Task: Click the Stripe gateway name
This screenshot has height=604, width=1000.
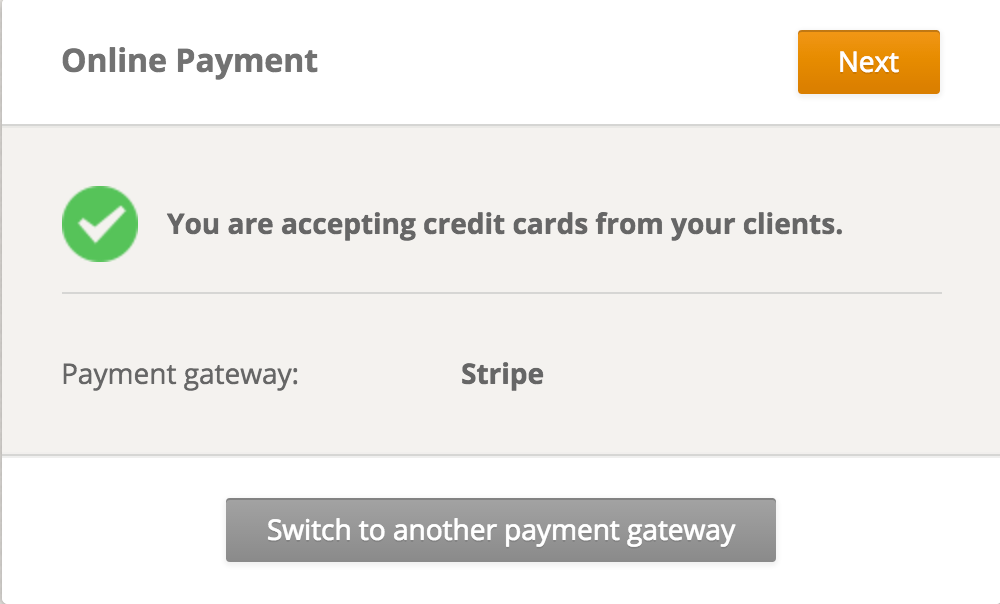Action: [502, 374]
